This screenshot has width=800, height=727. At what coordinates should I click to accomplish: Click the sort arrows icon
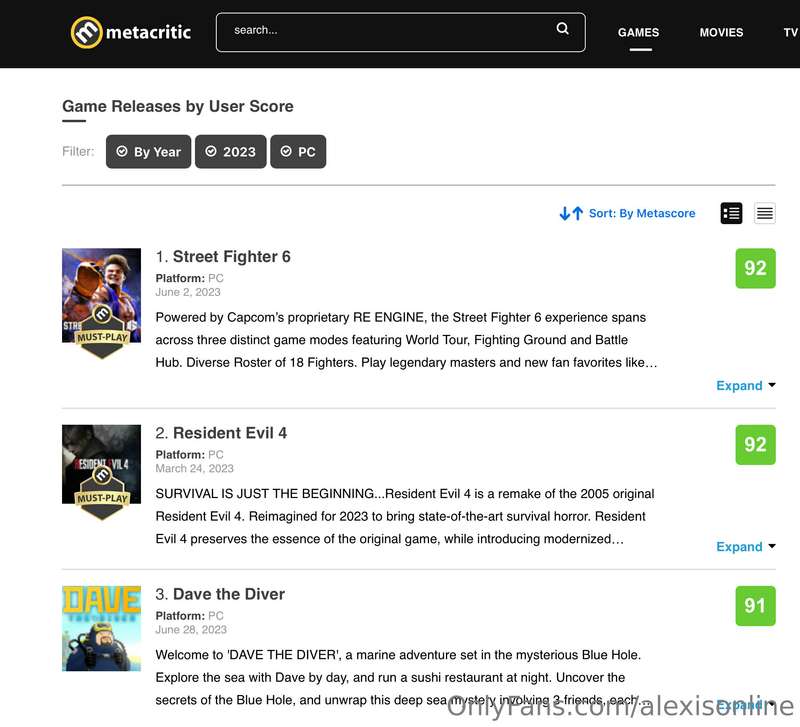pos(571,213)
